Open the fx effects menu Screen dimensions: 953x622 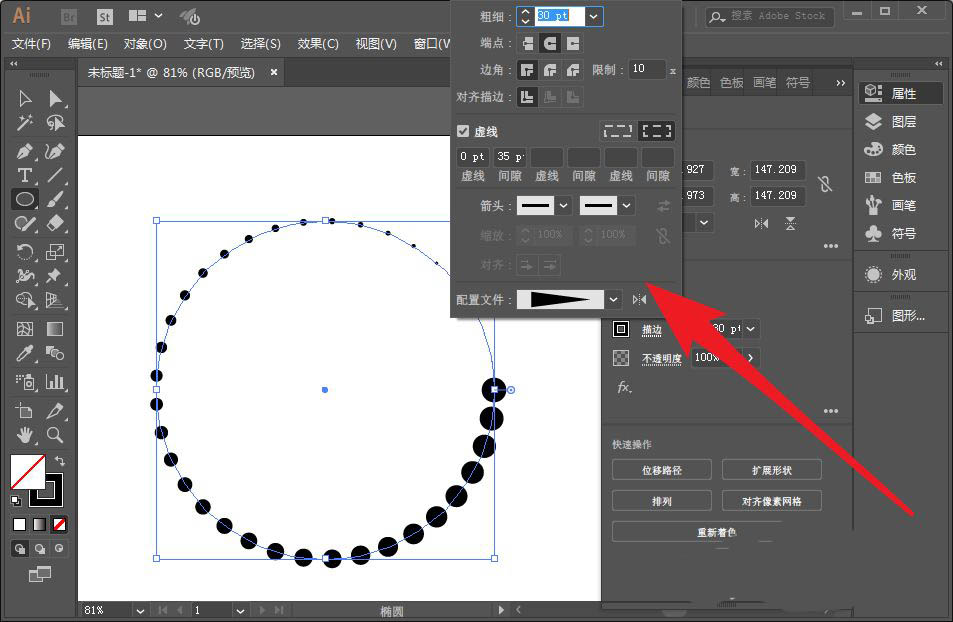pyautogui.click(x=624, y=387)
